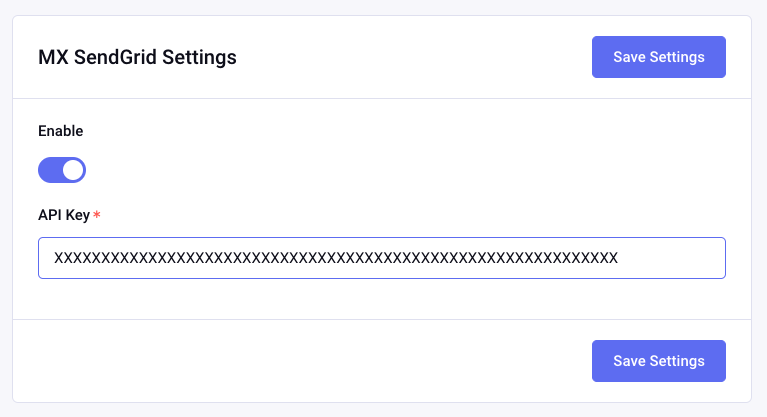Click the MX SendGrid Settings heading
This screenshot has width=767, height=417.
point(137,57)
